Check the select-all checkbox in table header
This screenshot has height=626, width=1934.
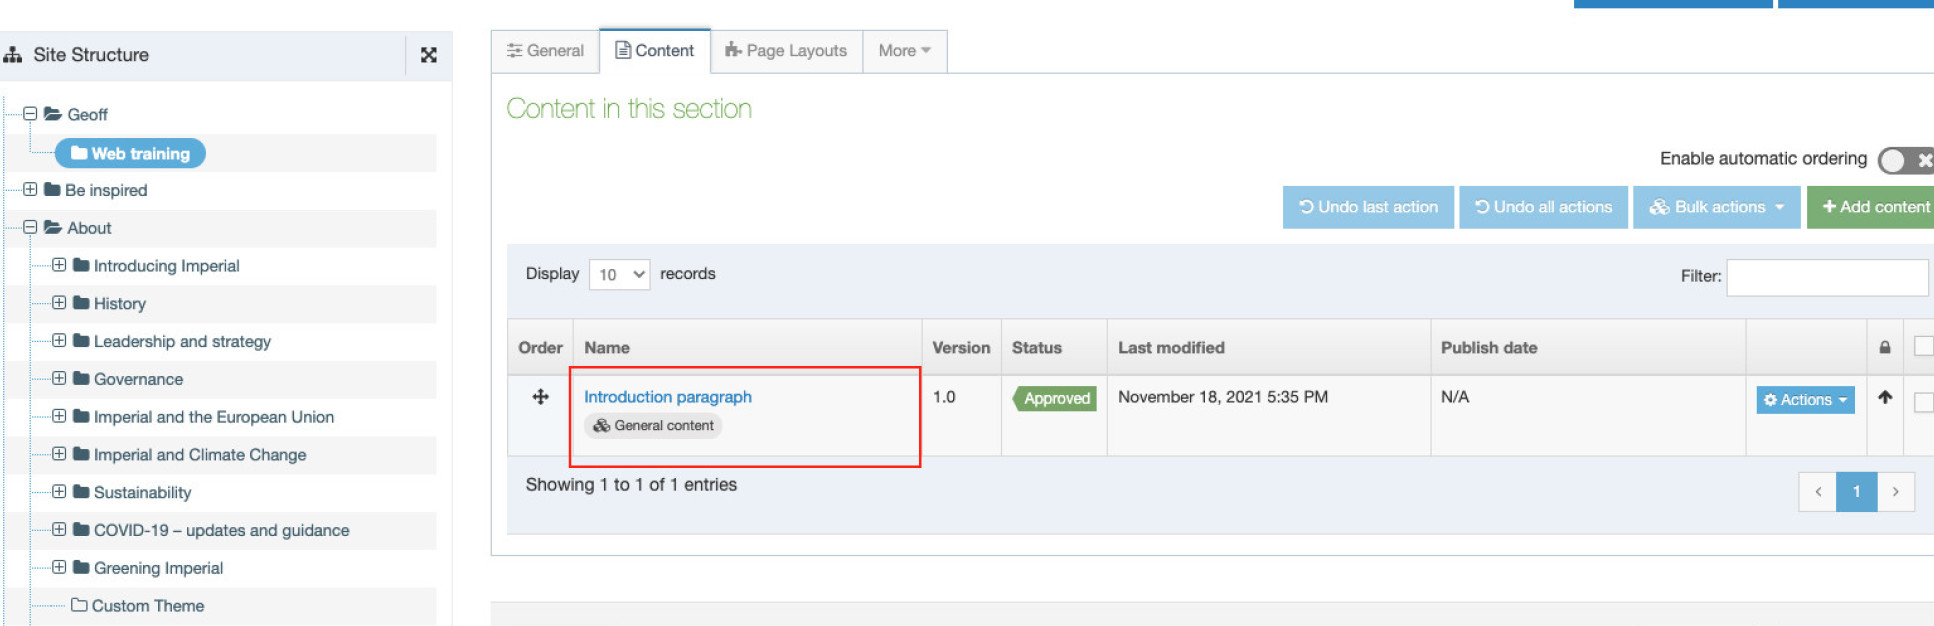(1922, 346)
